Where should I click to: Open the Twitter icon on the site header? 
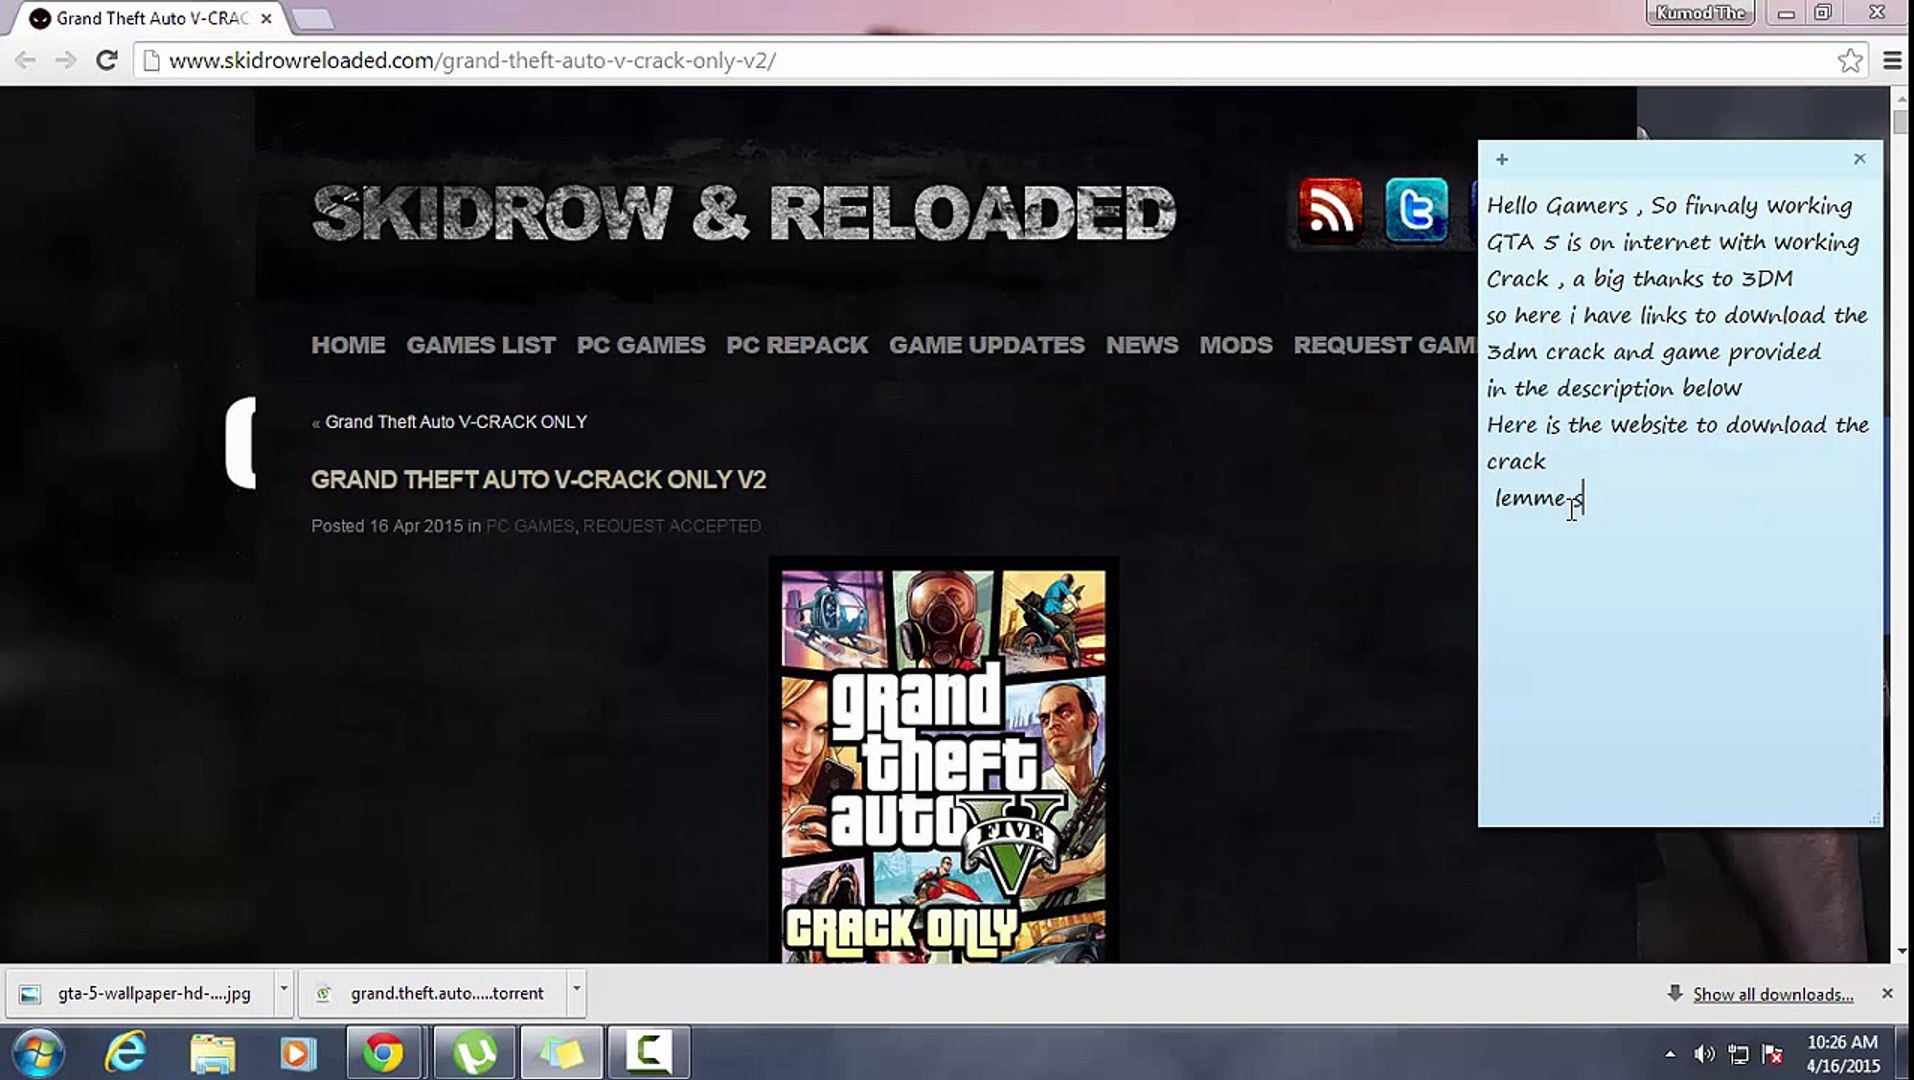coord(1416,210)
